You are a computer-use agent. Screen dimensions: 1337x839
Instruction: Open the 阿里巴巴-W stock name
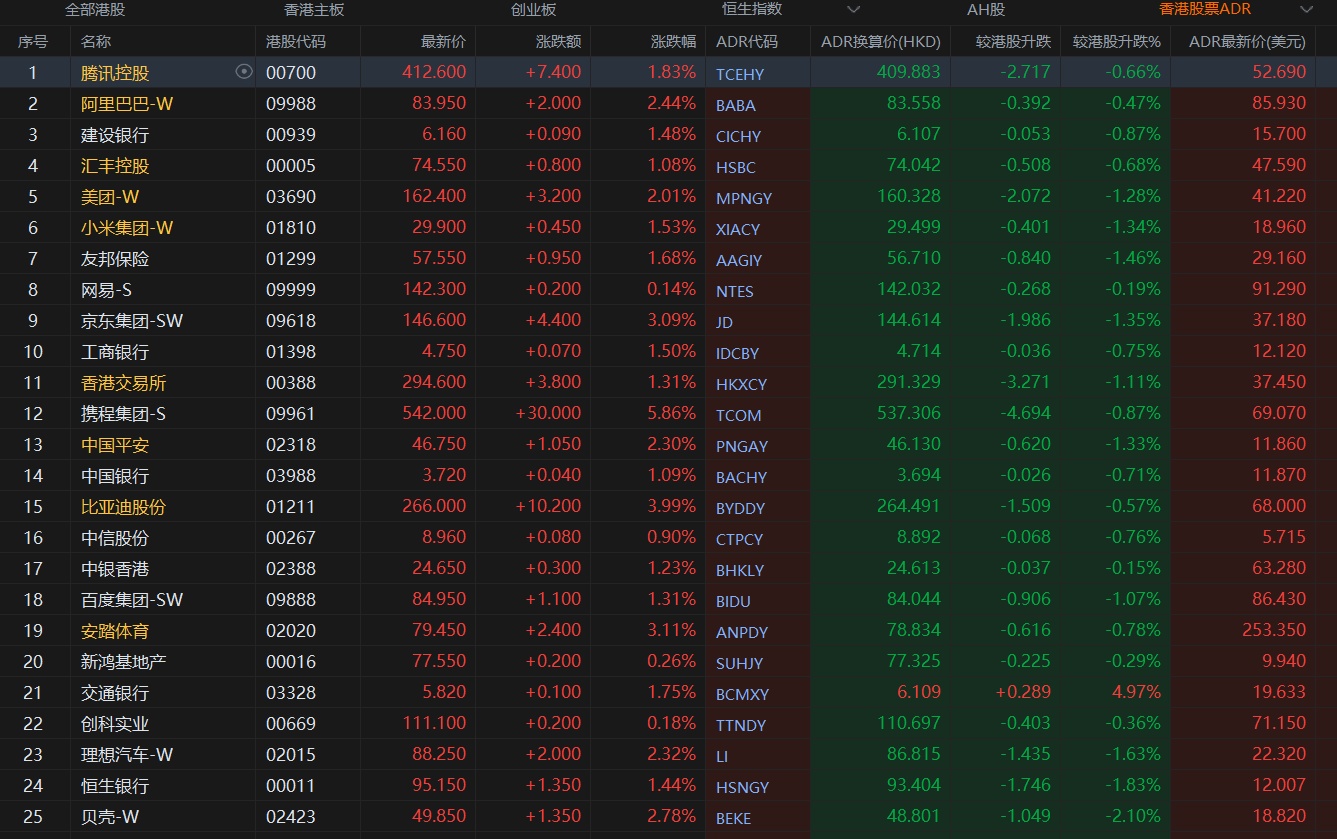click(127, 104)
